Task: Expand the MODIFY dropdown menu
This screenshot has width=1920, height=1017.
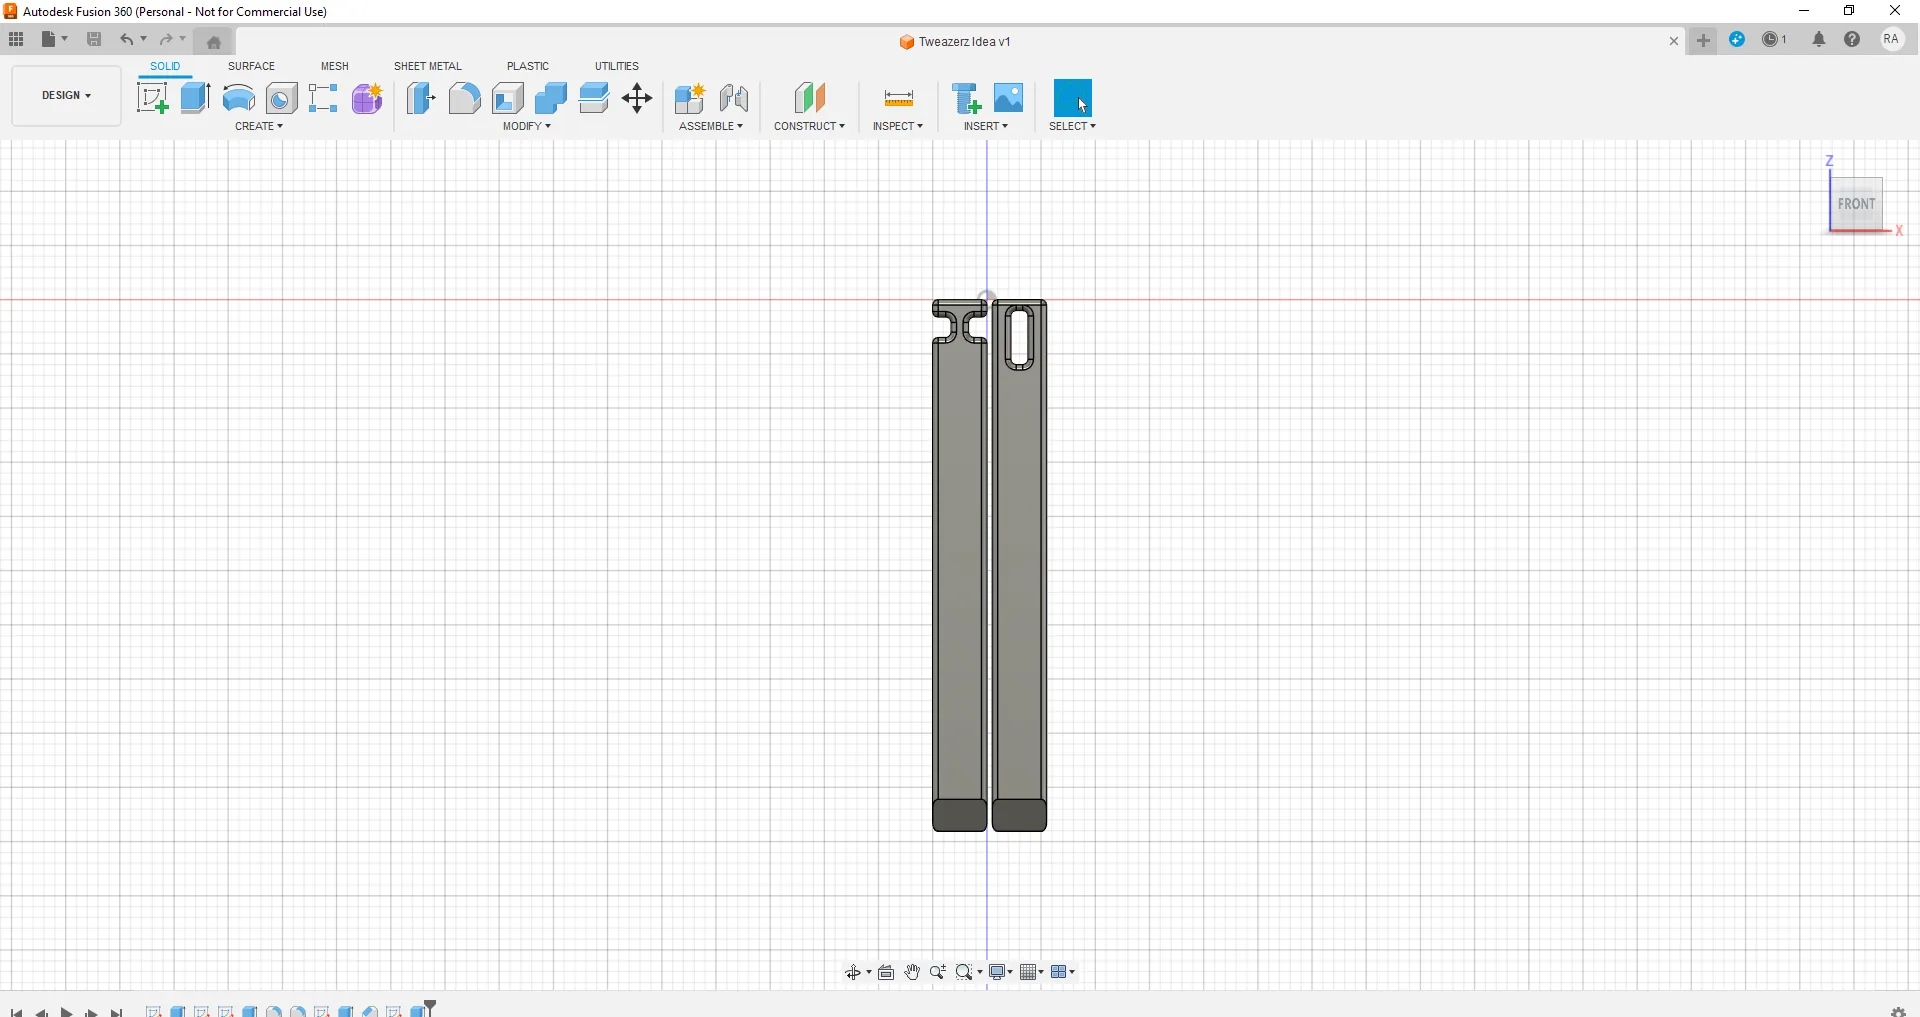Action: 527,127
